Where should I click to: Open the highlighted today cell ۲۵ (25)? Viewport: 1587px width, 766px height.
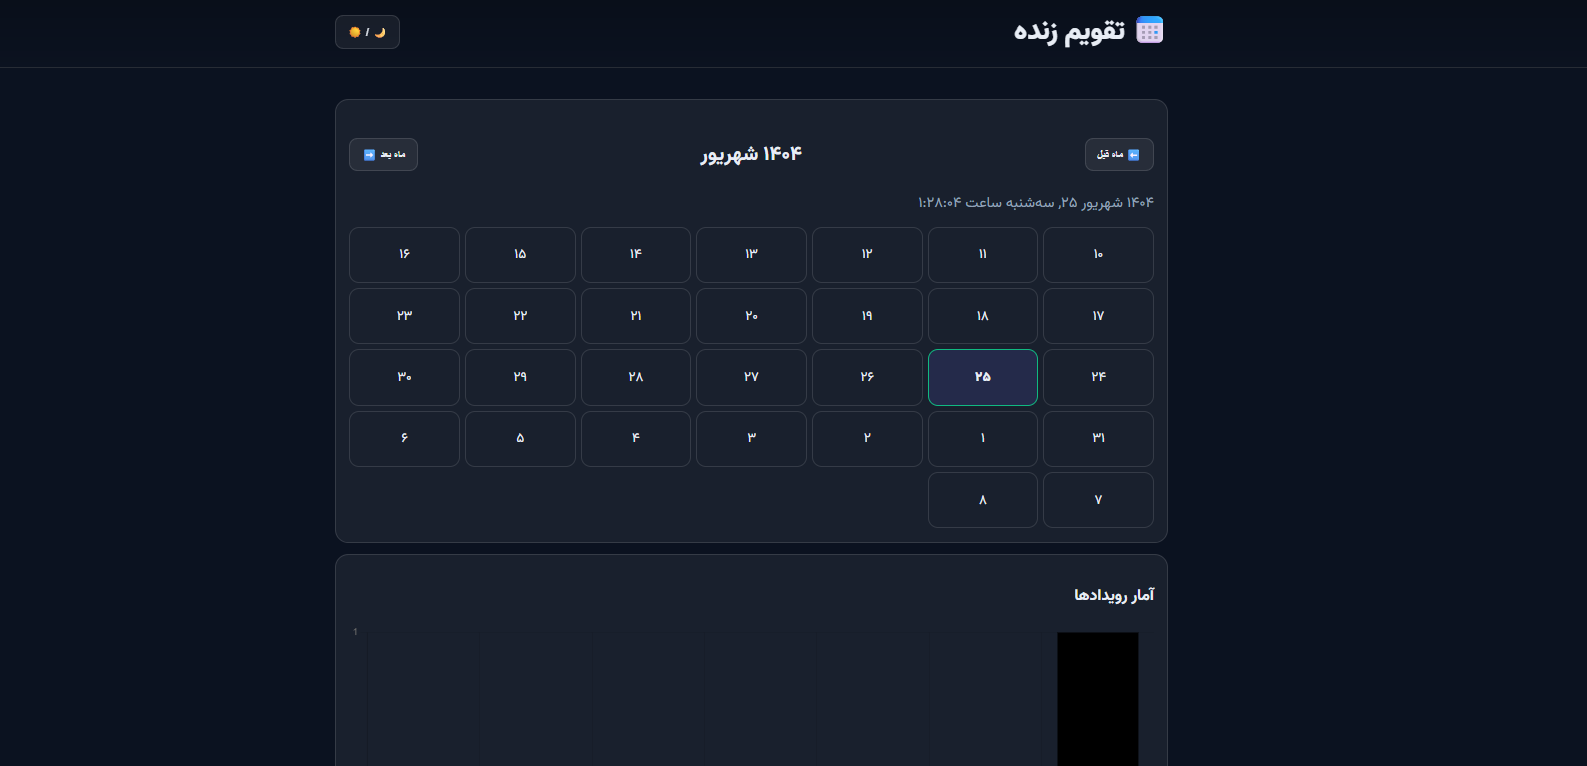point(983,377)
